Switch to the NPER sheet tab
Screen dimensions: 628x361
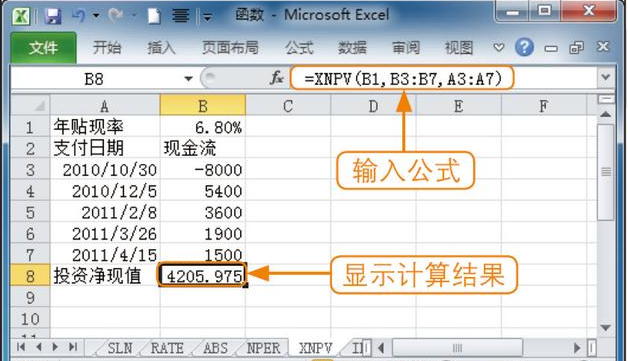pos(263,348)
